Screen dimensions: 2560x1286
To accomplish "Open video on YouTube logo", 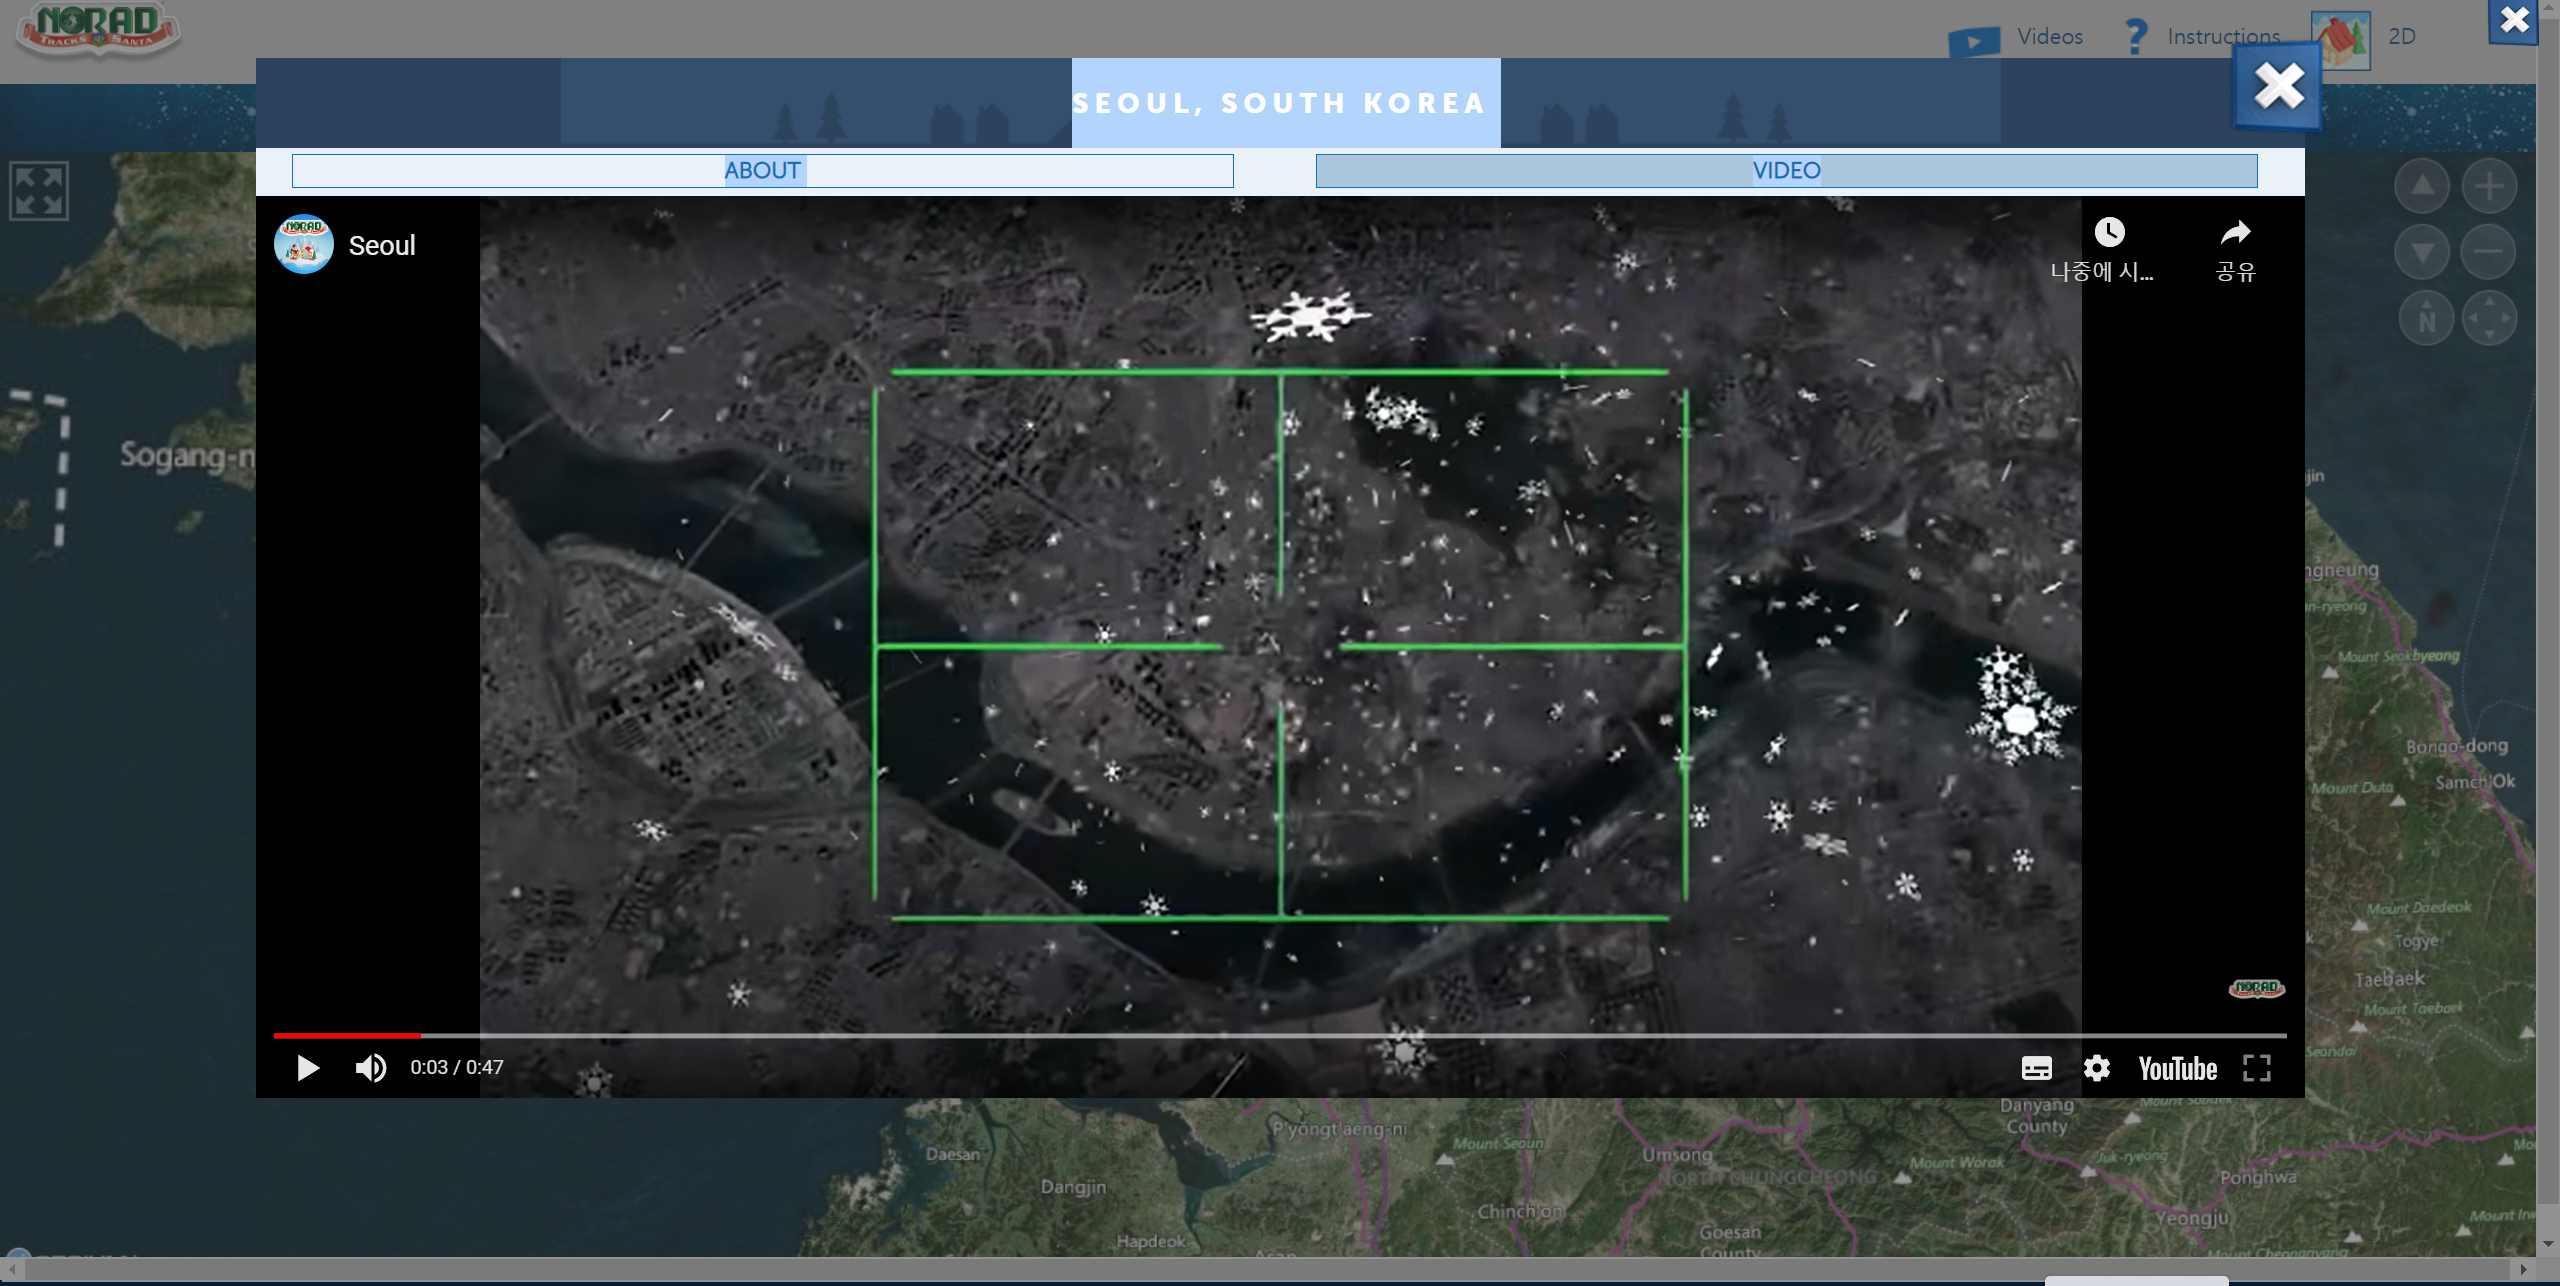I will (2177, 1068).
